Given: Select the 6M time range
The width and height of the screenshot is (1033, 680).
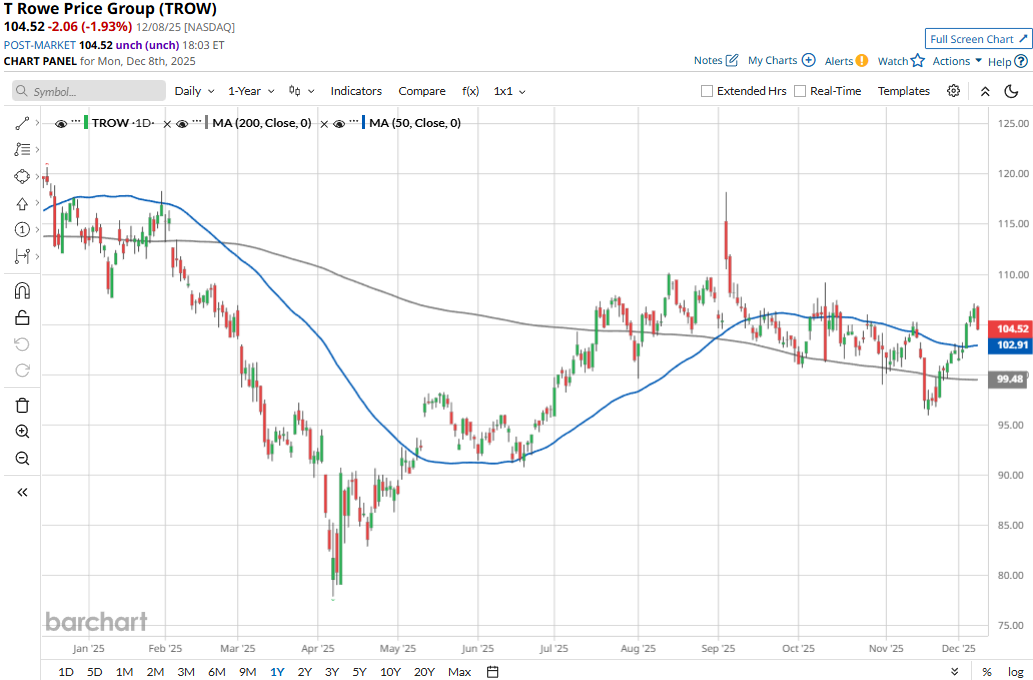Looking at the screenshot, I should click(x=216, y=672).
